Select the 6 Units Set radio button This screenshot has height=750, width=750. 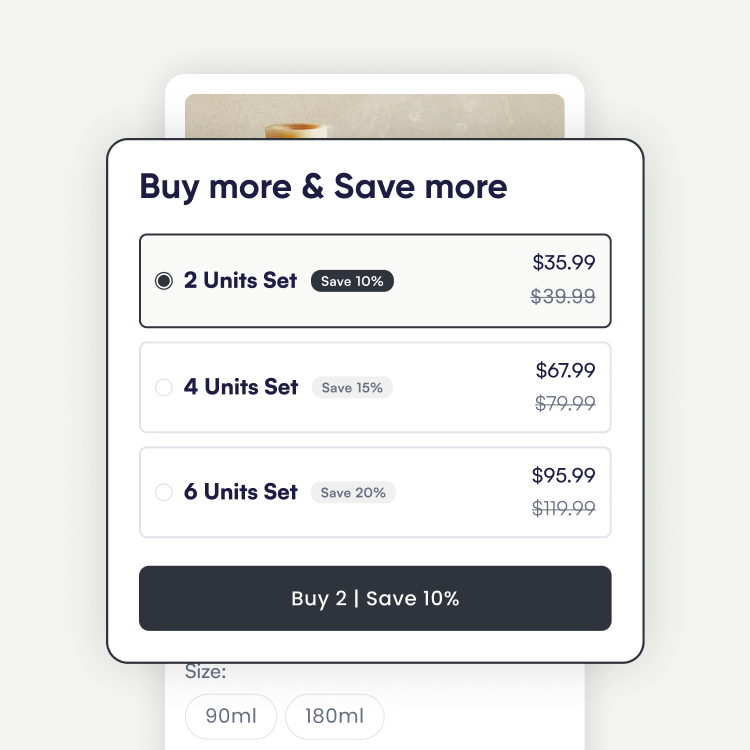point(164,492)
